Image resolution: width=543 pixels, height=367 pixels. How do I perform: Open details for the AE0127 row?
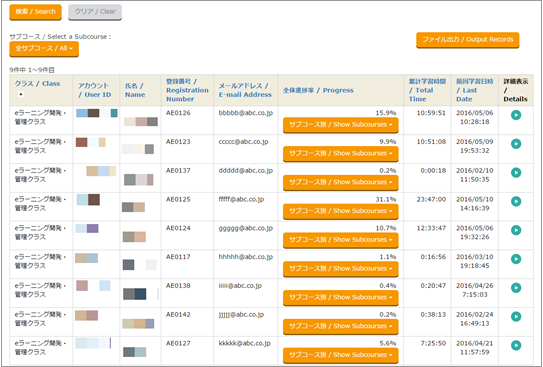pyautogui.click(x=516, y=345)
